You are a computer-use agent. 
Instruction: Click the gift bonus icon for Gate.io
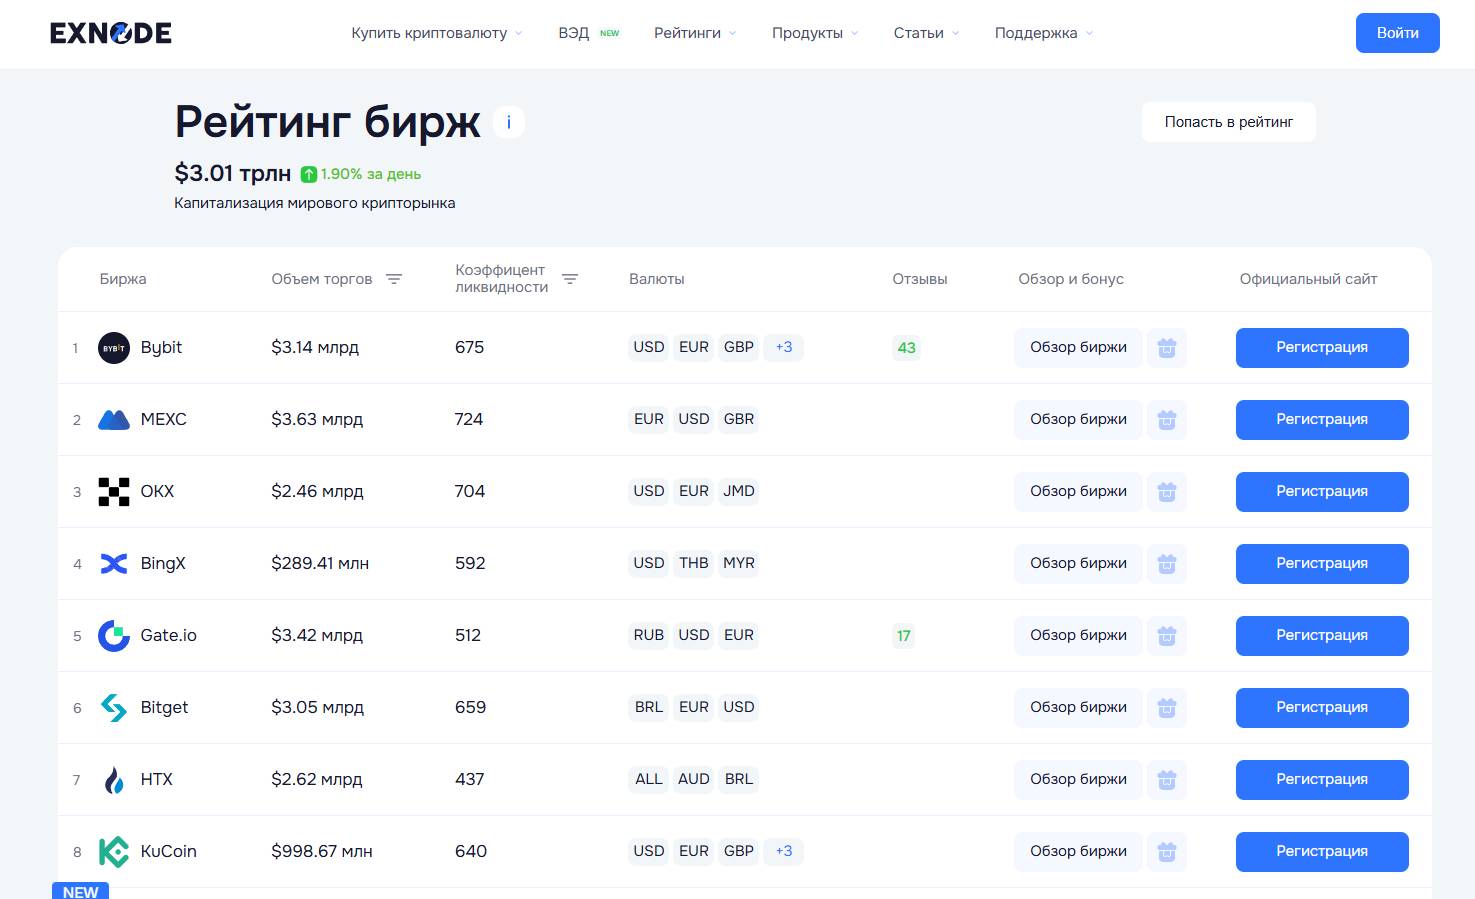pyautogui.click(x=1166, y=636)
